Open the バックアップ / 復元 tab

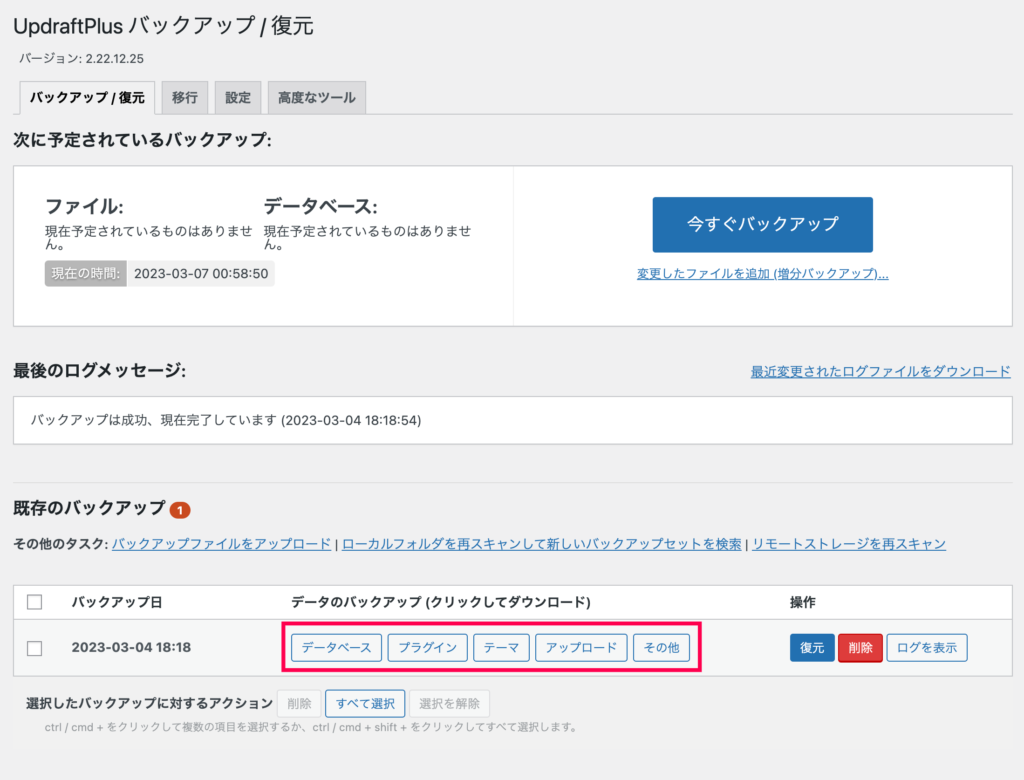click(87, 98)
